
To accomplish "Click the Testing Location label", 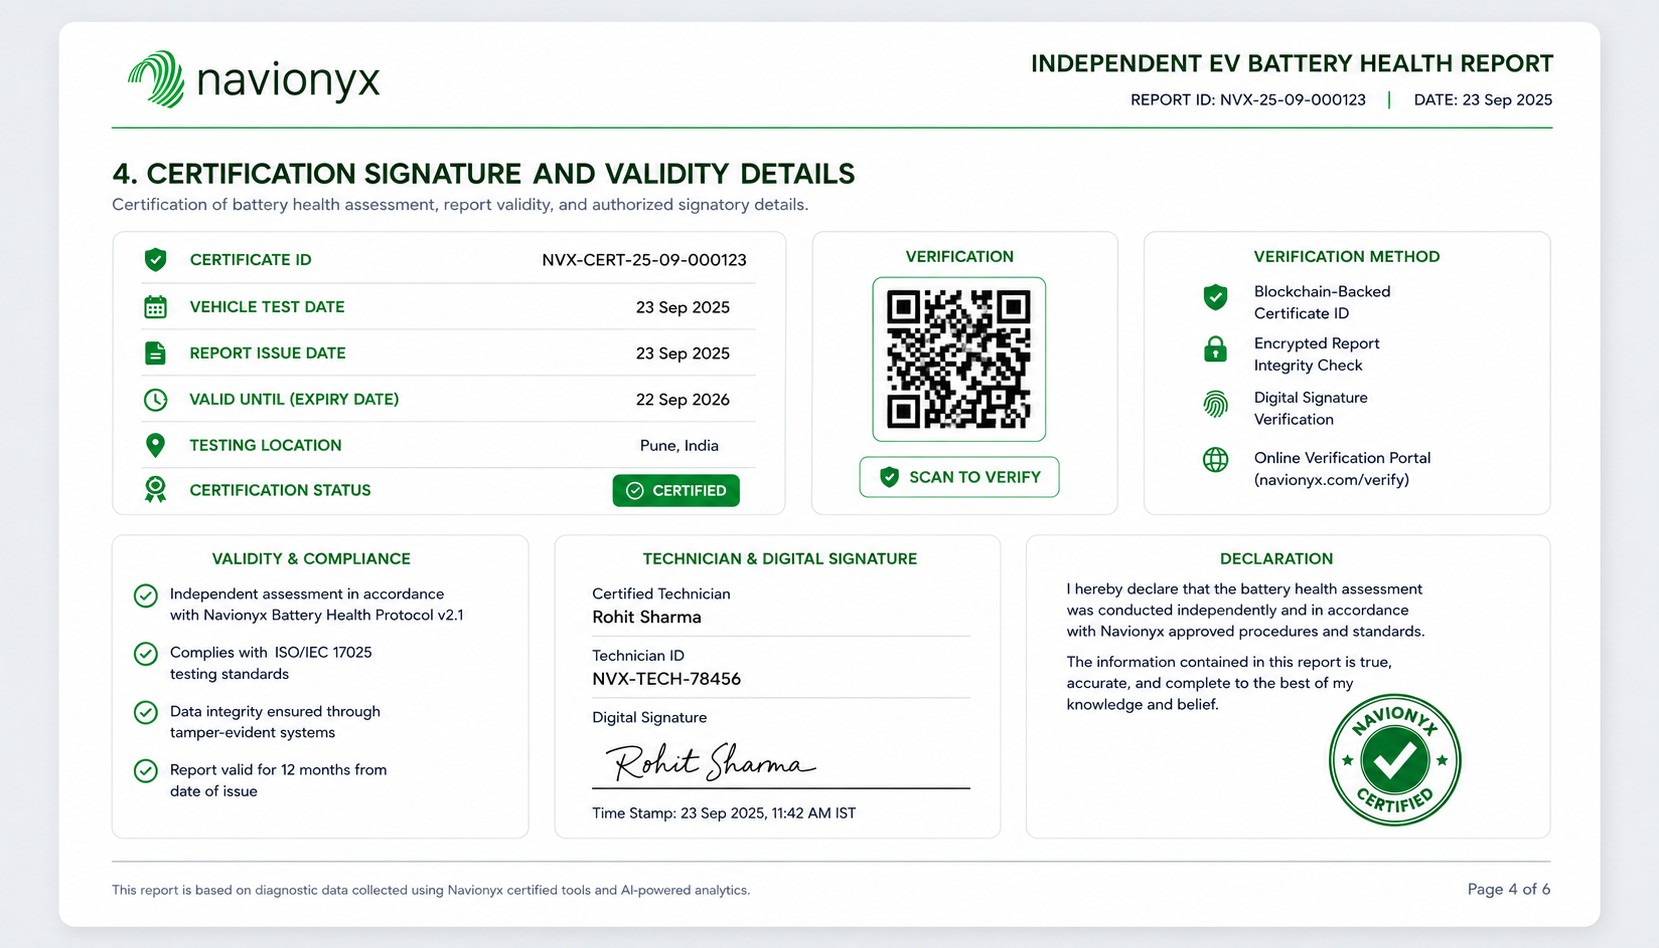I will [x=265, y=445].
